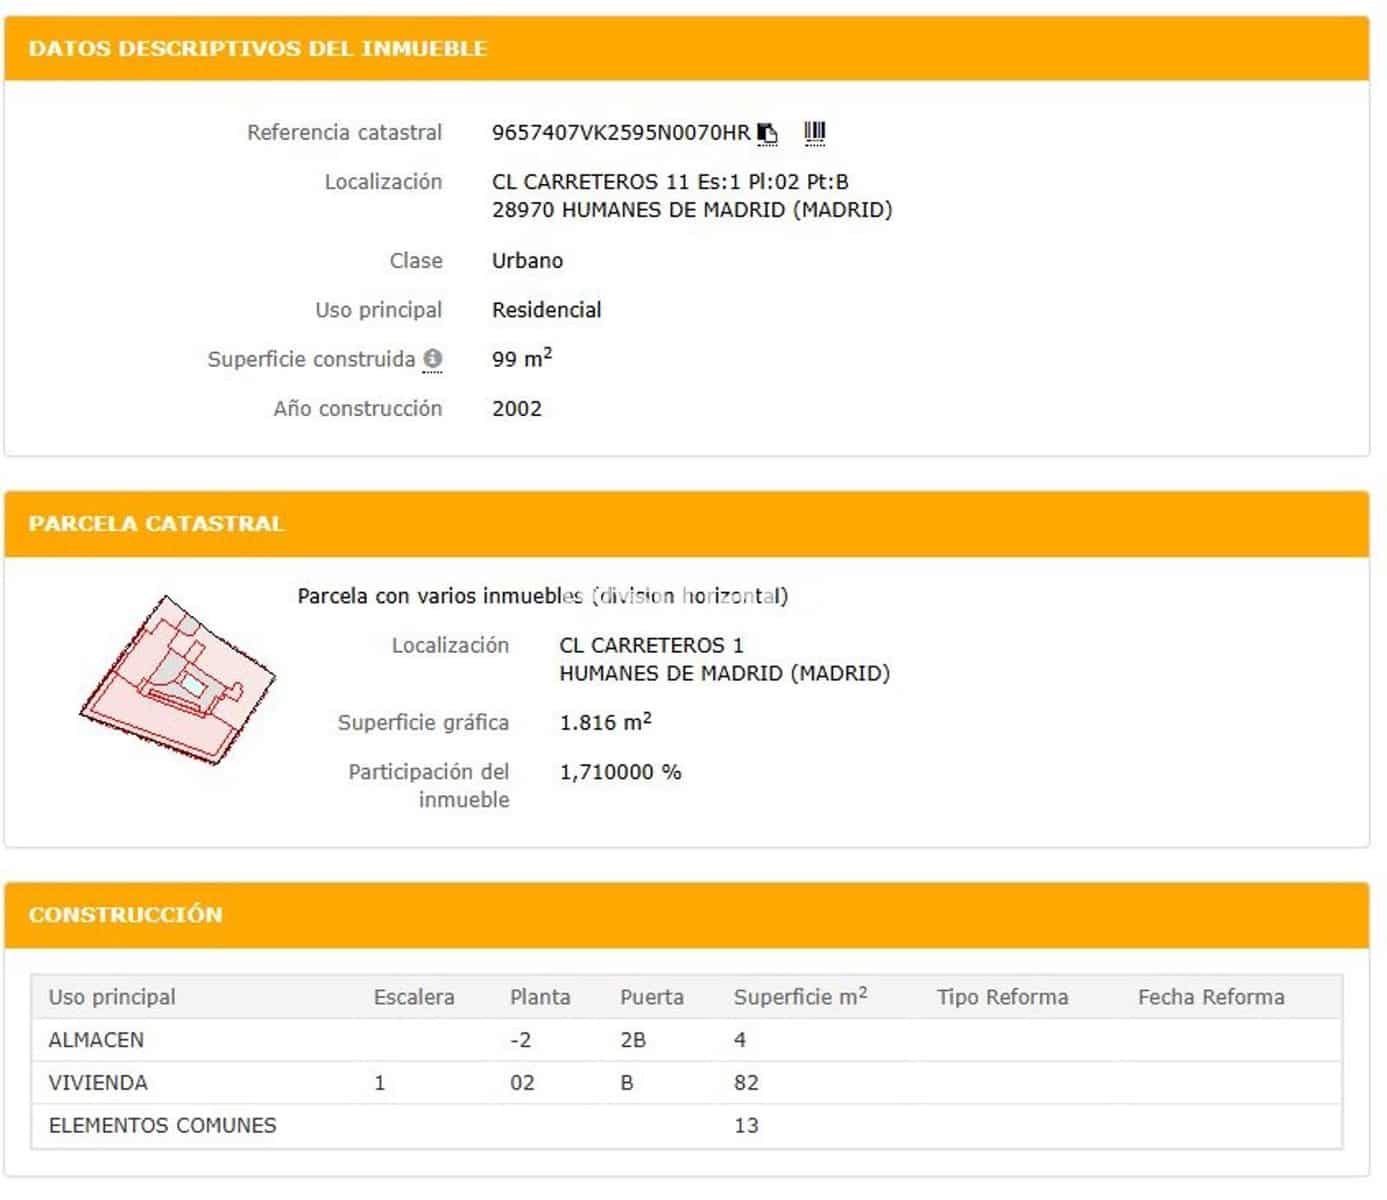
Task: Select the ALMACEN row in the construction table
Action: coord(96,1040)
